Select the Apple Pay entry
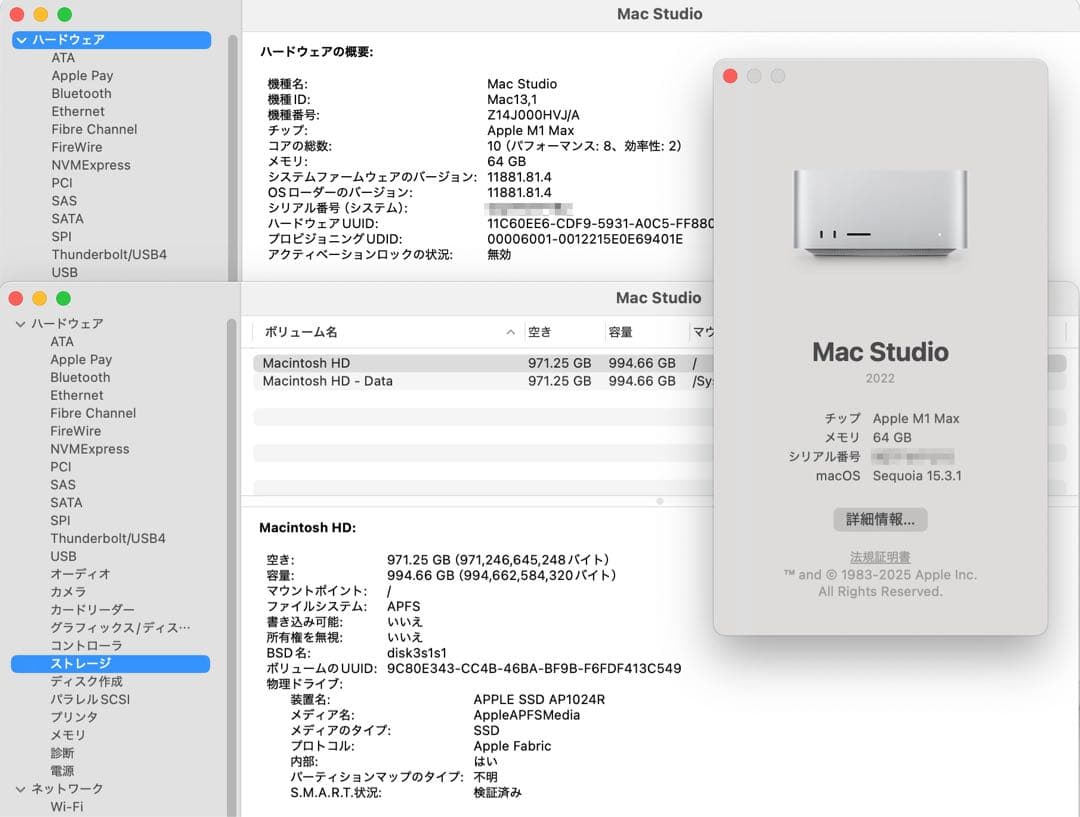 click(x=83, y=359)
